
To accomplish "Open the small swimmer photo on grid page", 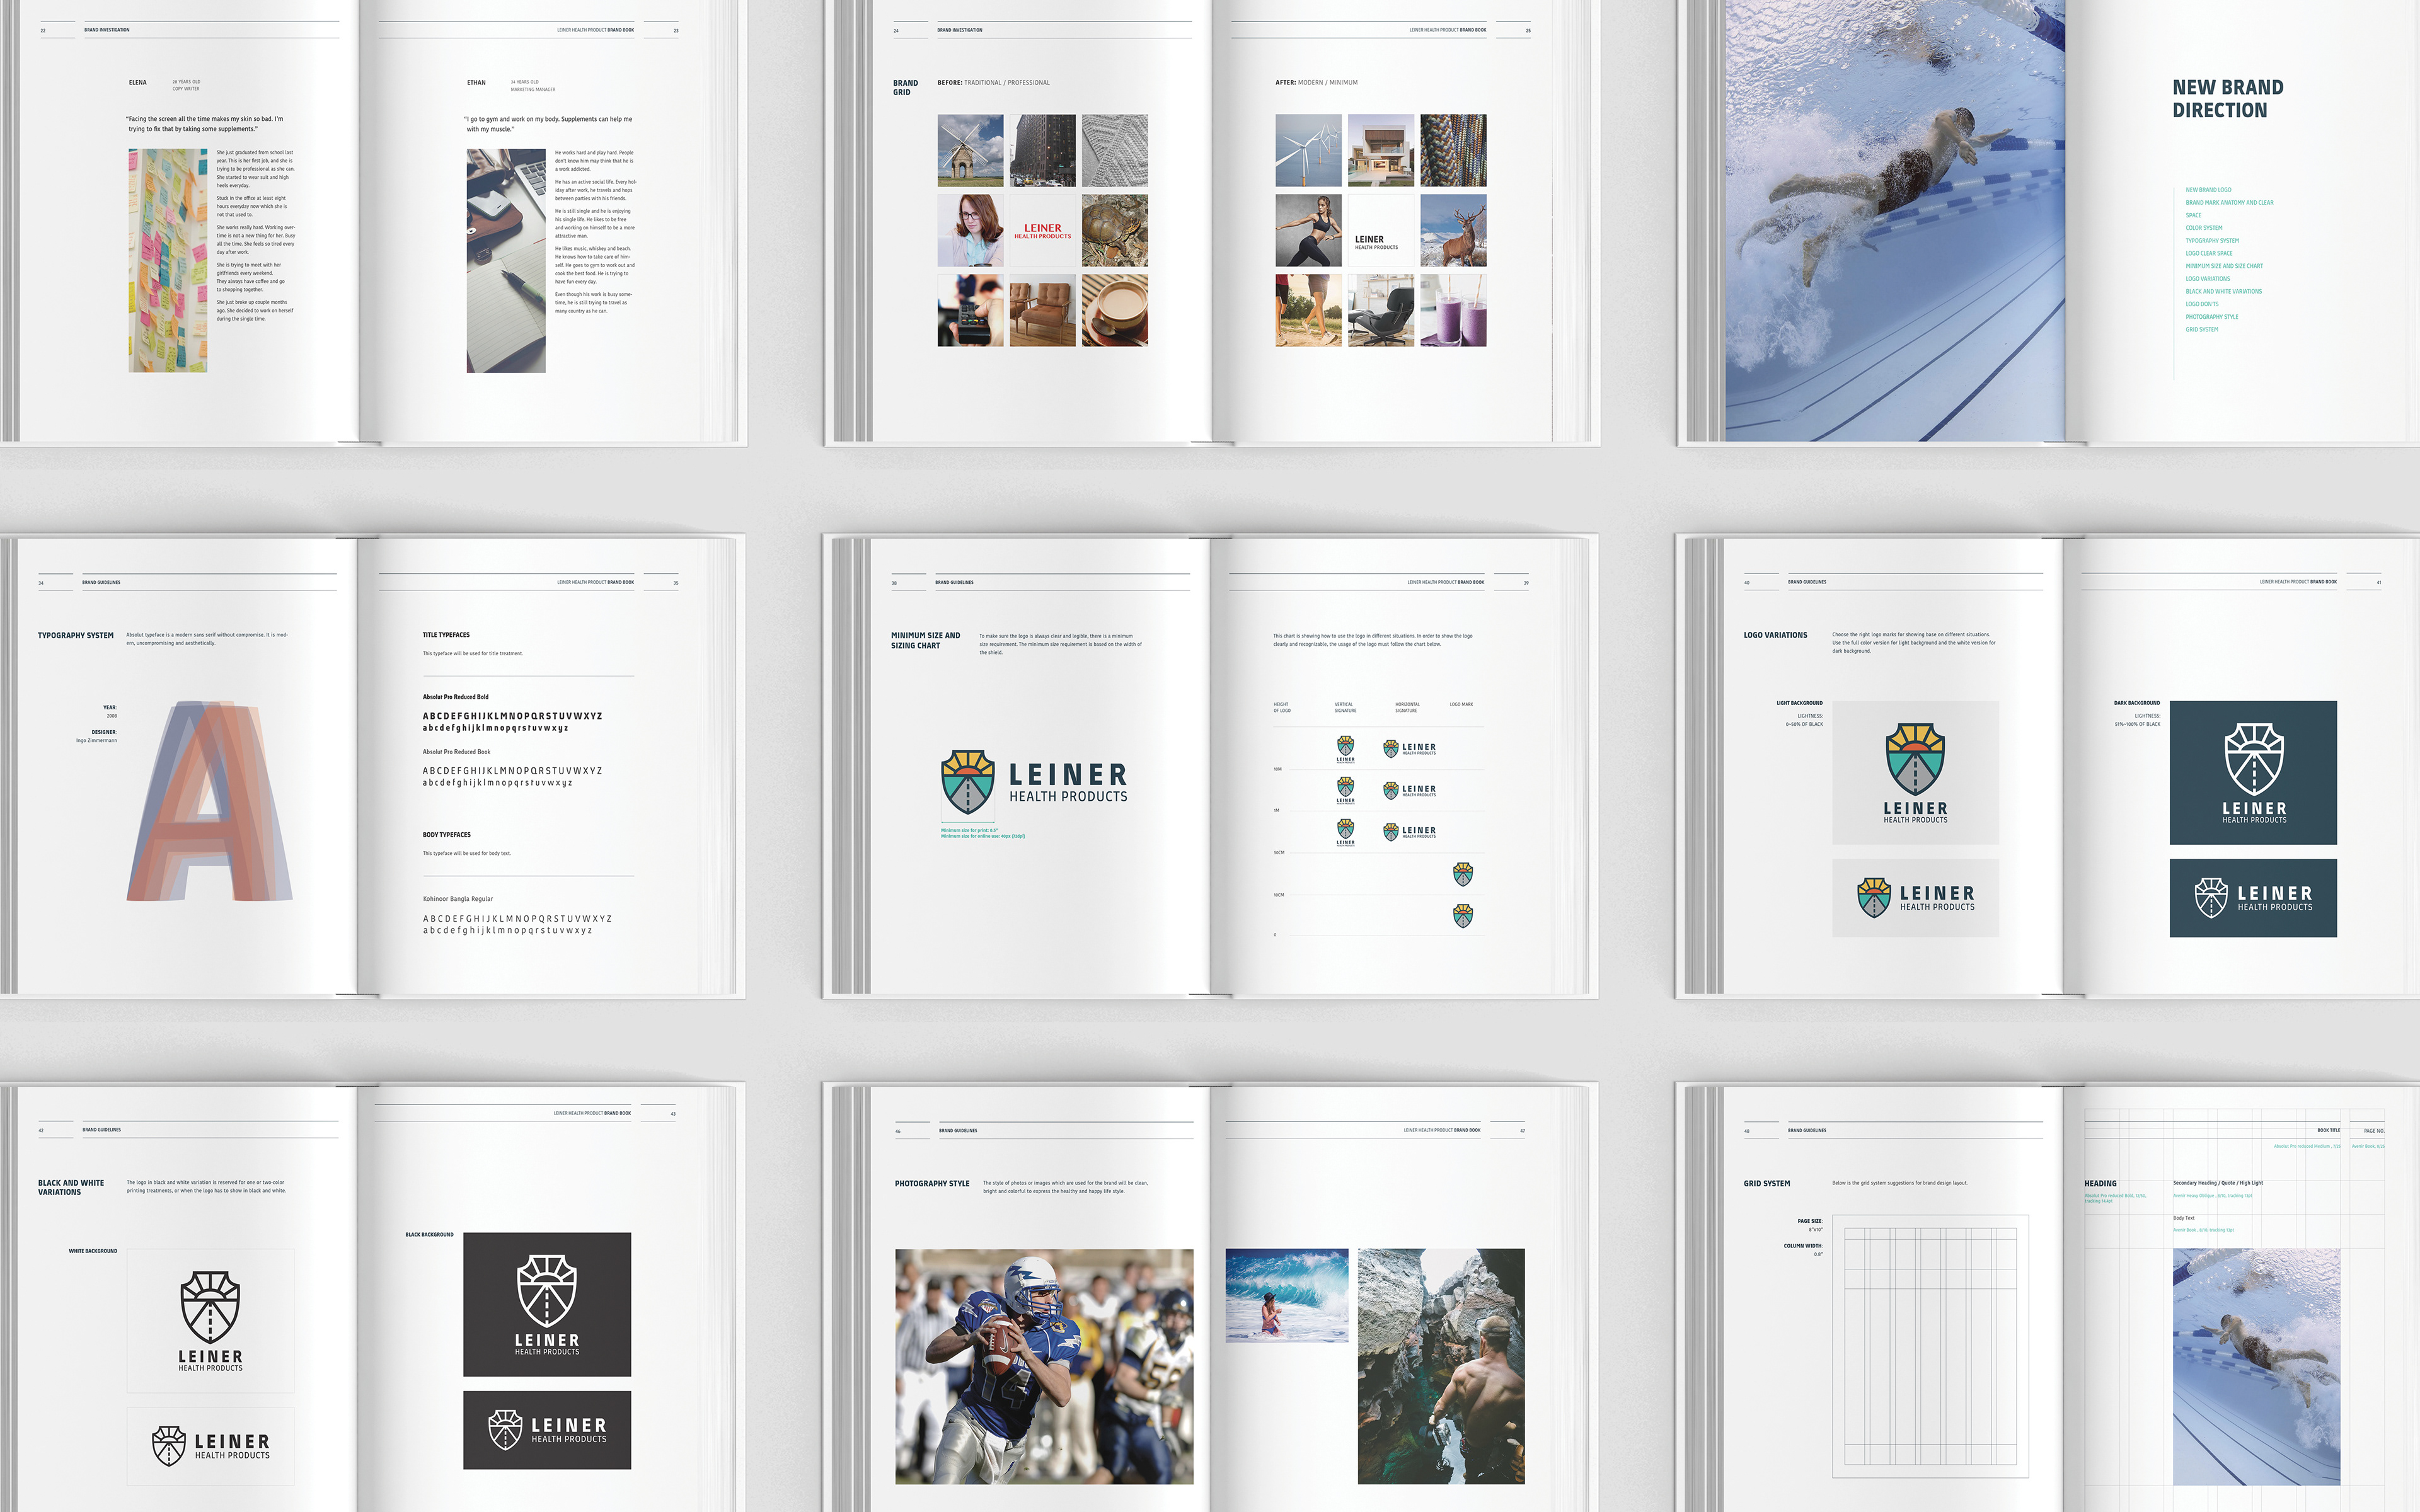I will coord(2256,1366).
